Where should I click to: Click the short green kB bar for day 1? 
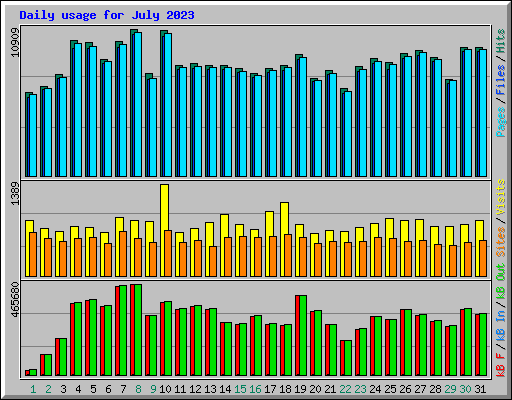click(x=33, y=372)
